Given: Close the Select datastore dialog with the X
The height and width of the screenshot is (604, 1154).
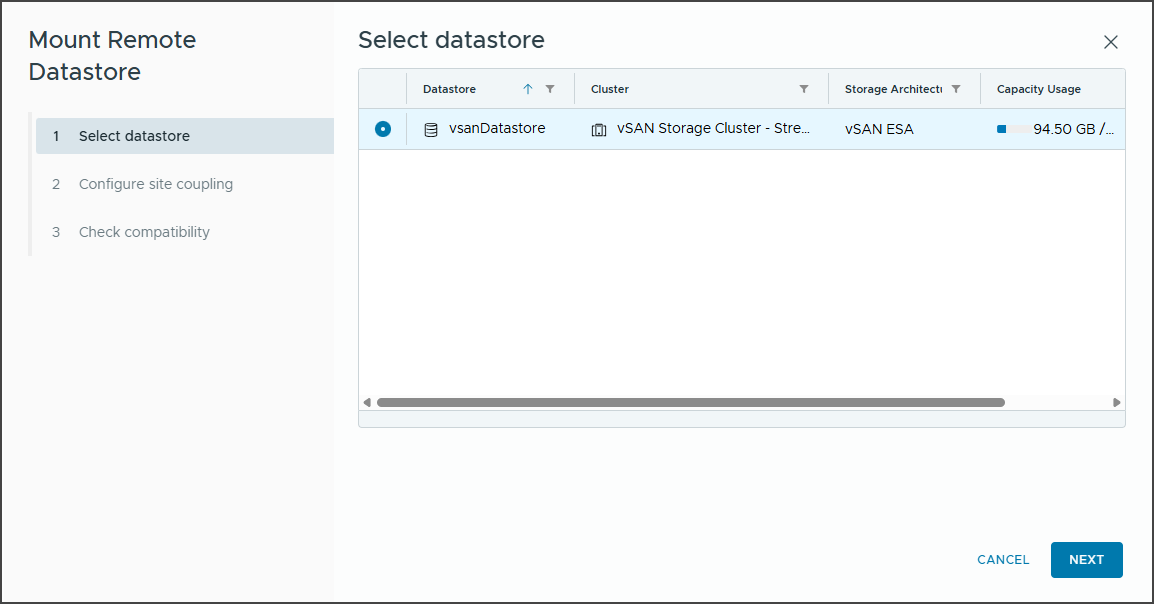Looking at the screenshot, I should tap(1110, 42).
